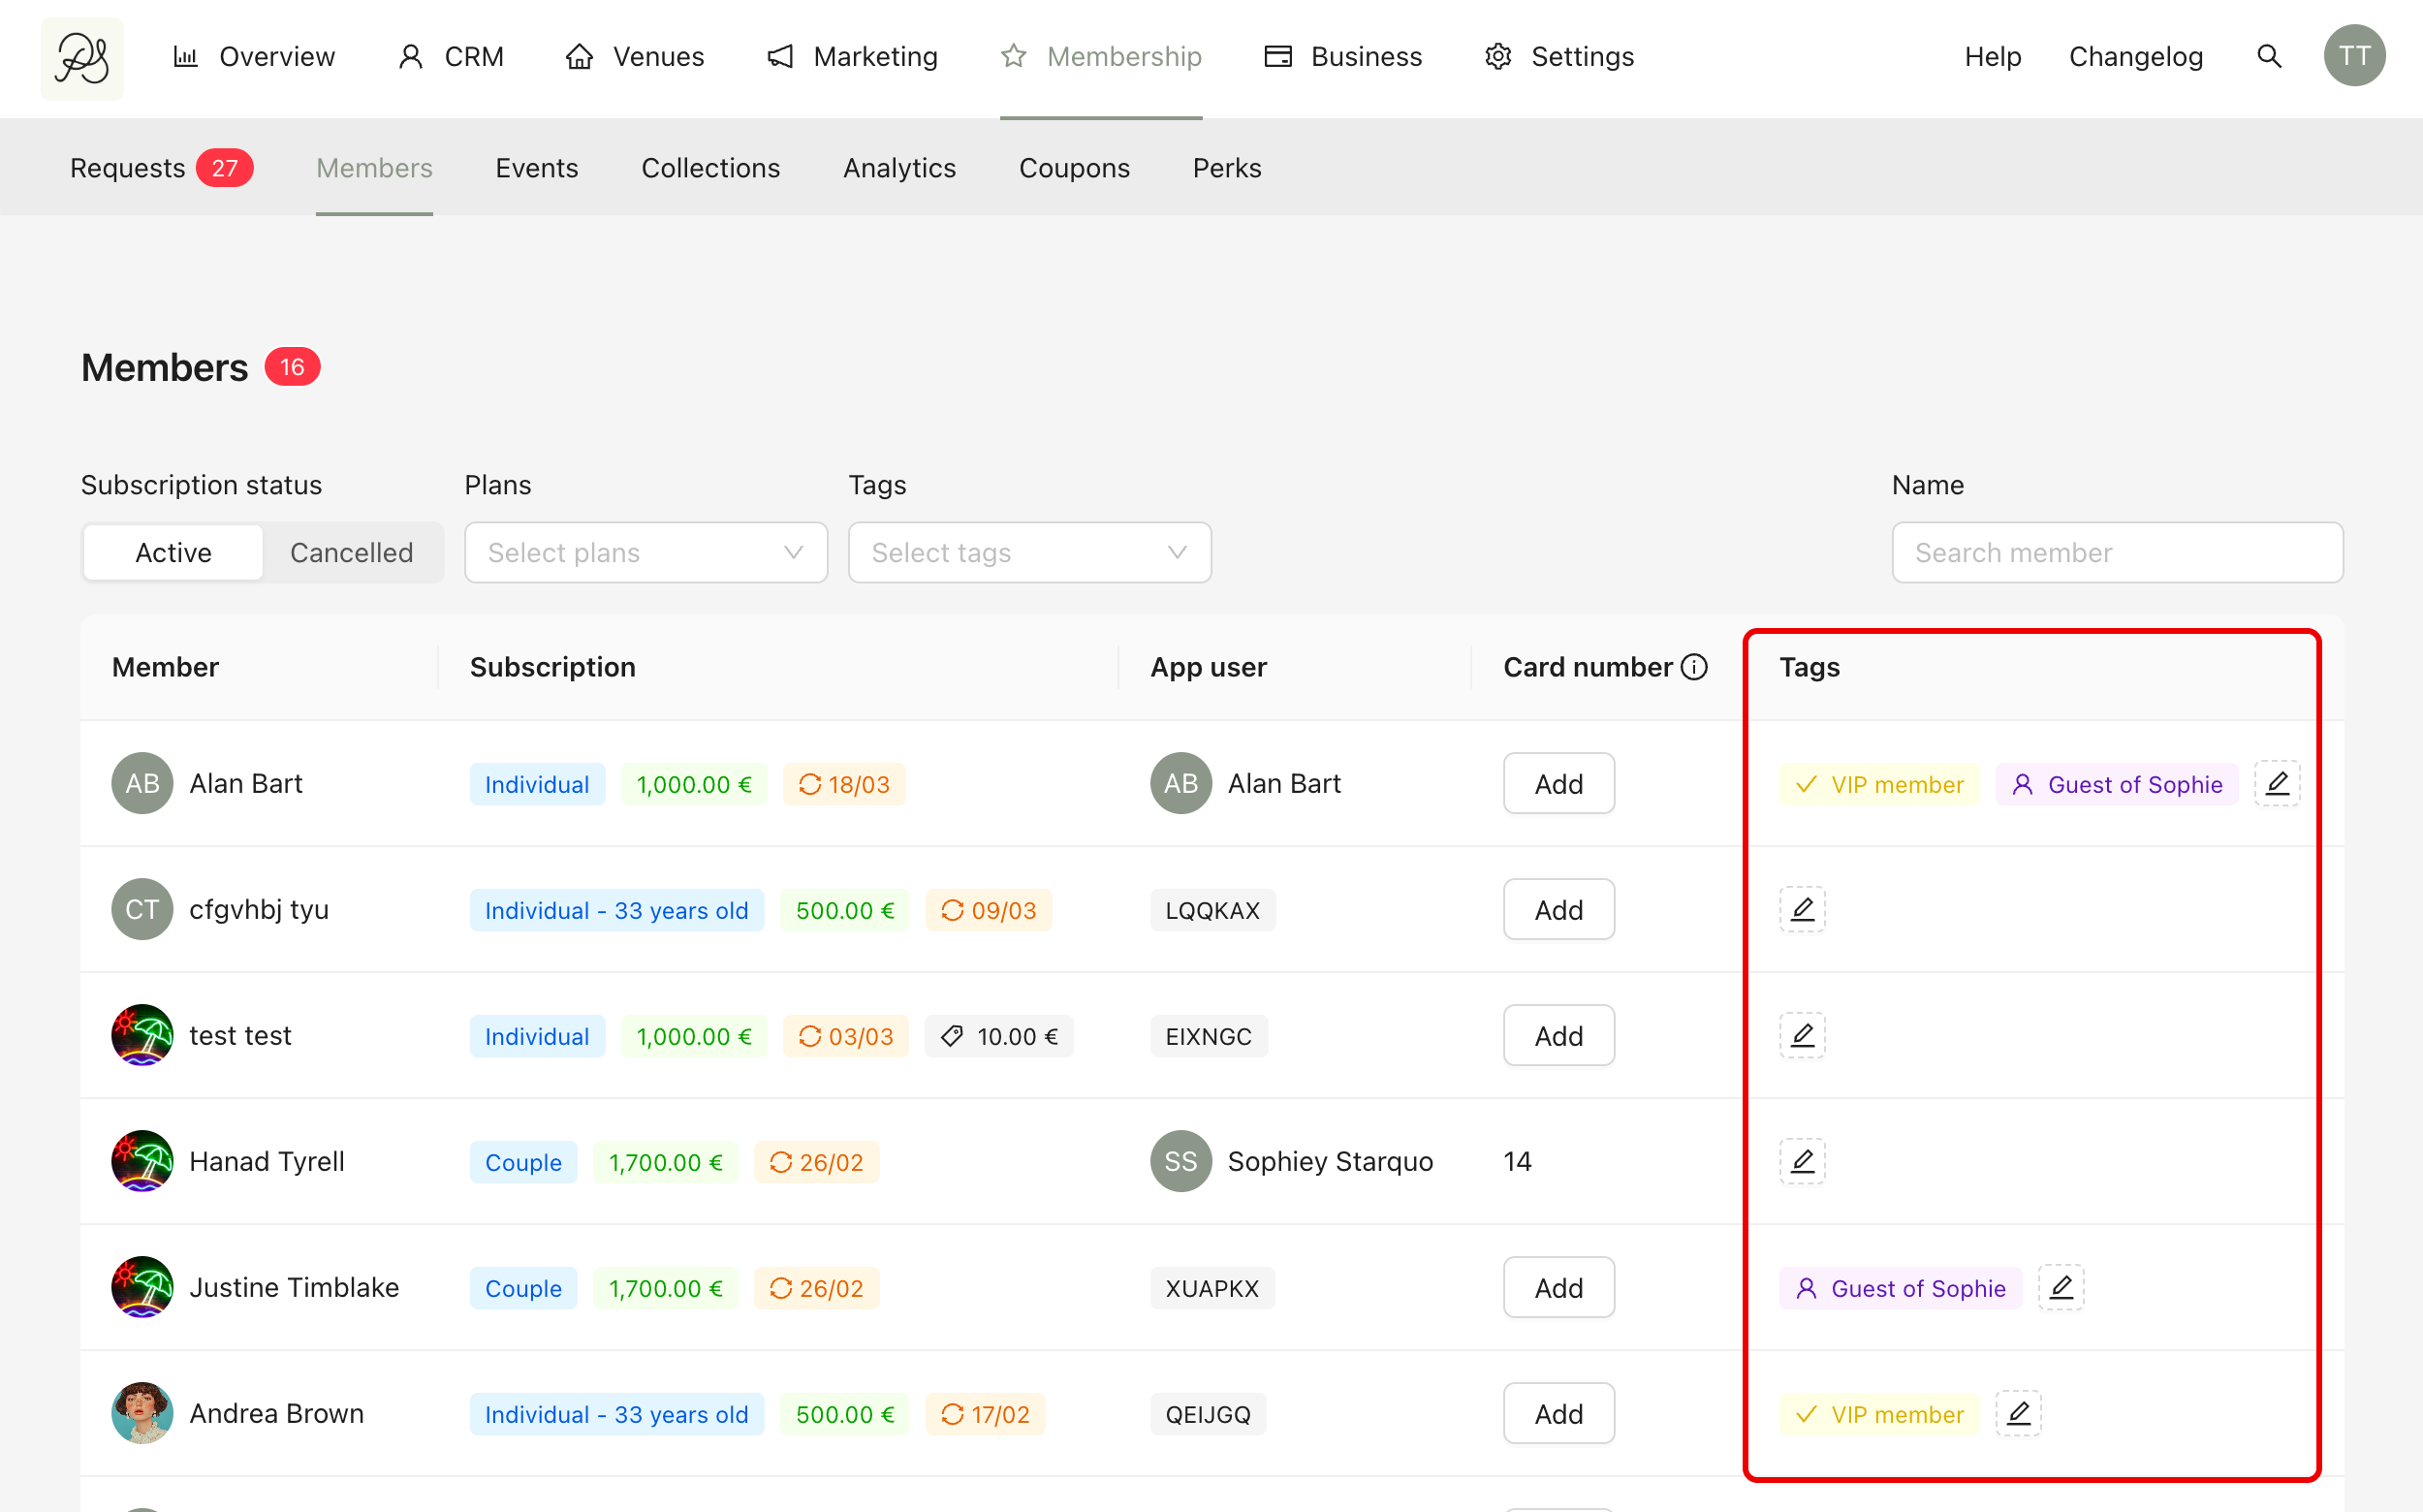The width and height of the screenshot is (2423, 1512).
Task: Go to the CRM menu
Action: (451, 57)
